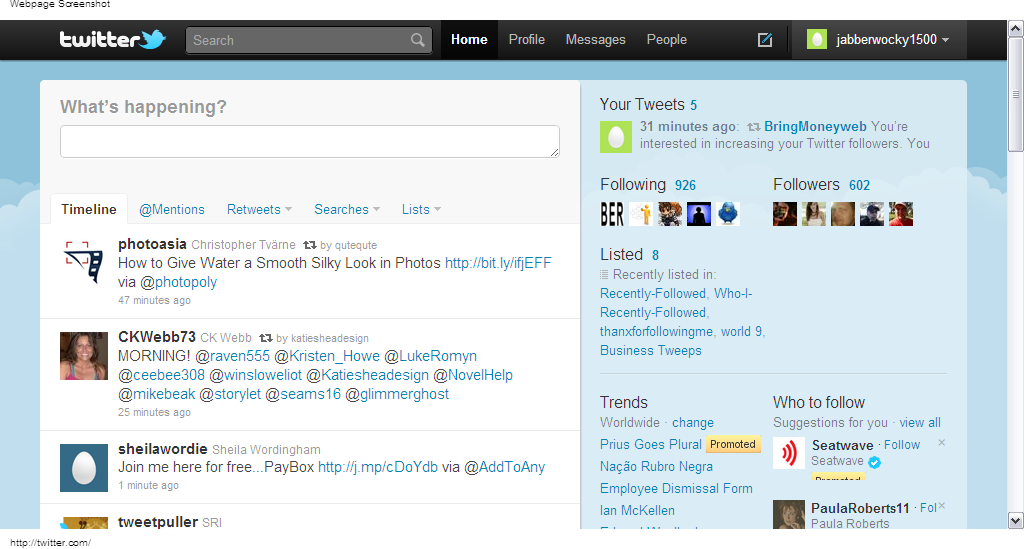Click the retweet icon in CKWebb73's tweet
This screenshot has width=1024, height=549.
tap(266, 338)
